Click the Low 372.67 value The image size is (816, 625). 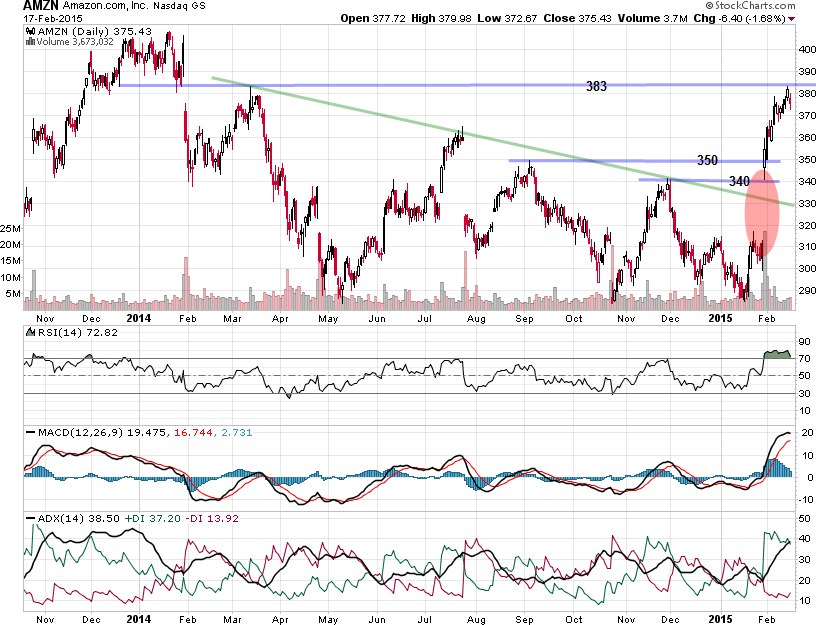[x=507, y=18]
